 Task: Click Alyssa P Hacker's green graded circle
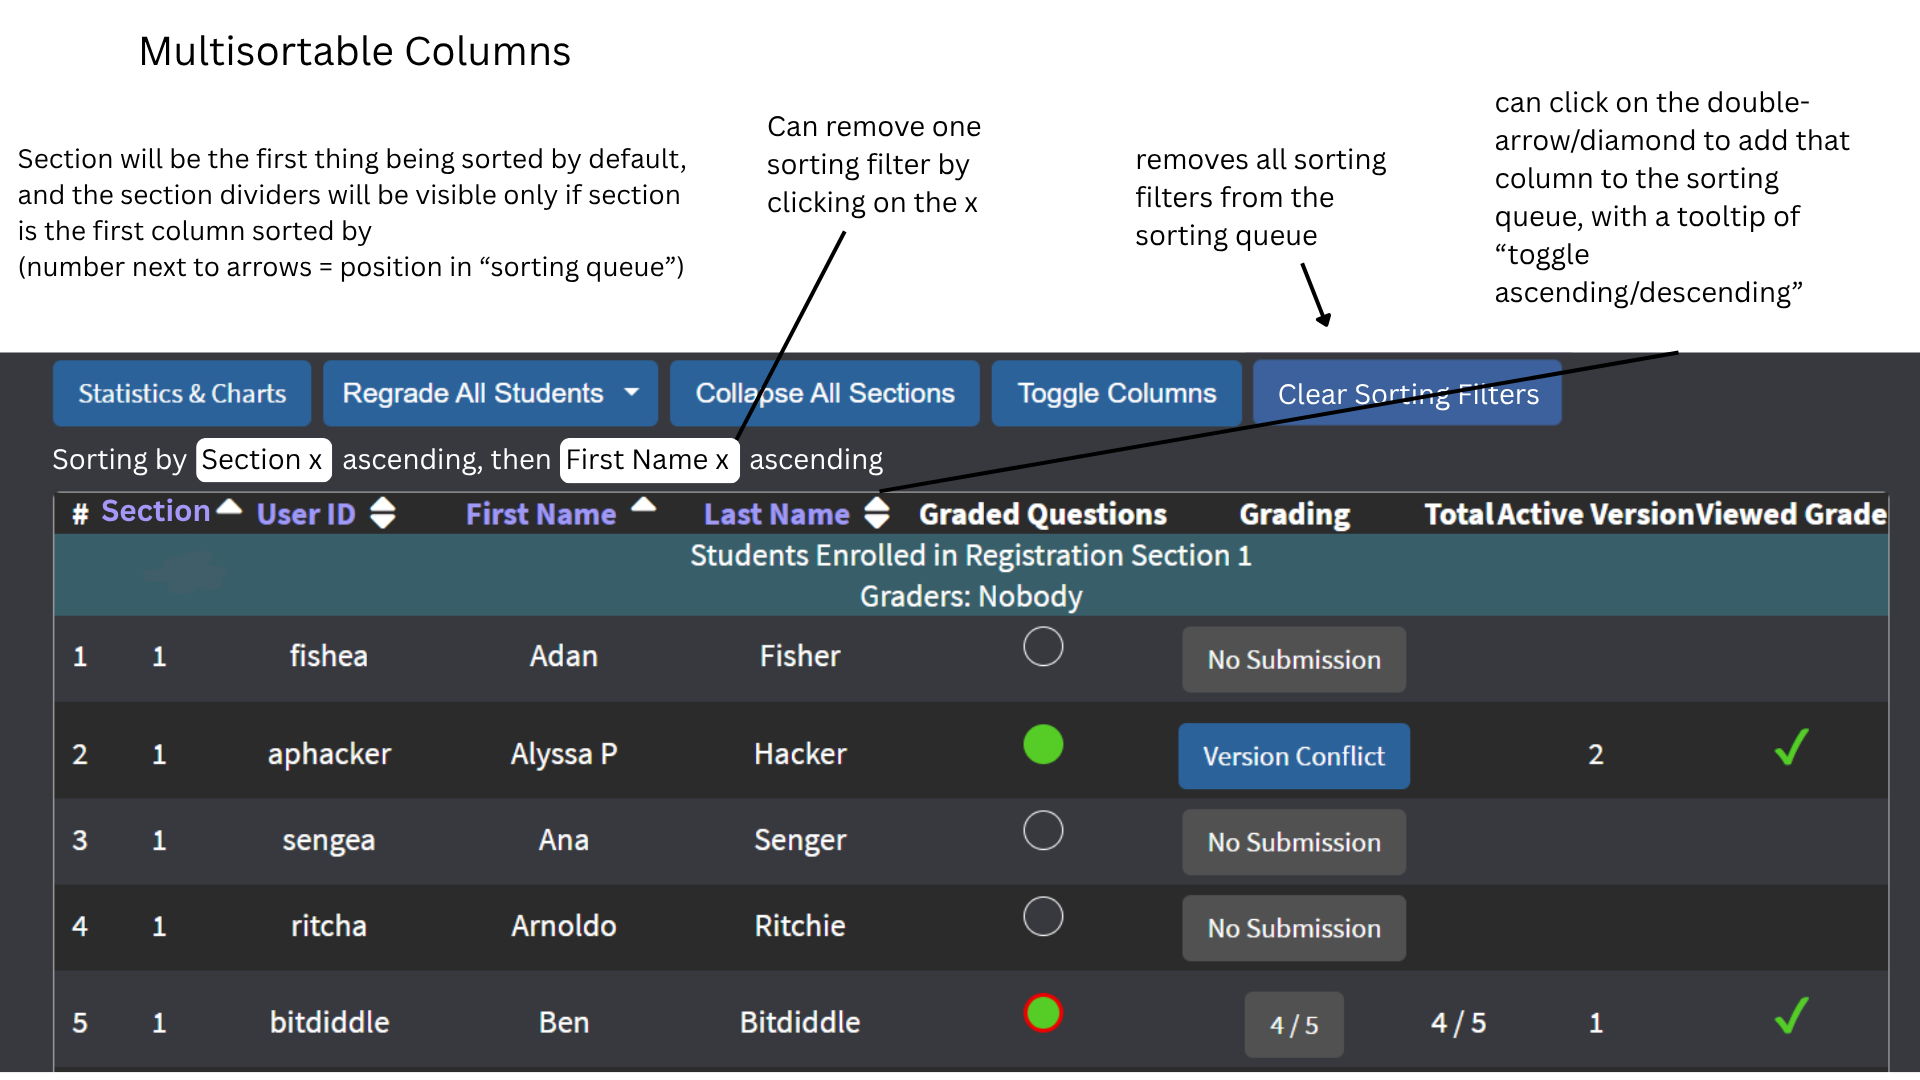1043,745
